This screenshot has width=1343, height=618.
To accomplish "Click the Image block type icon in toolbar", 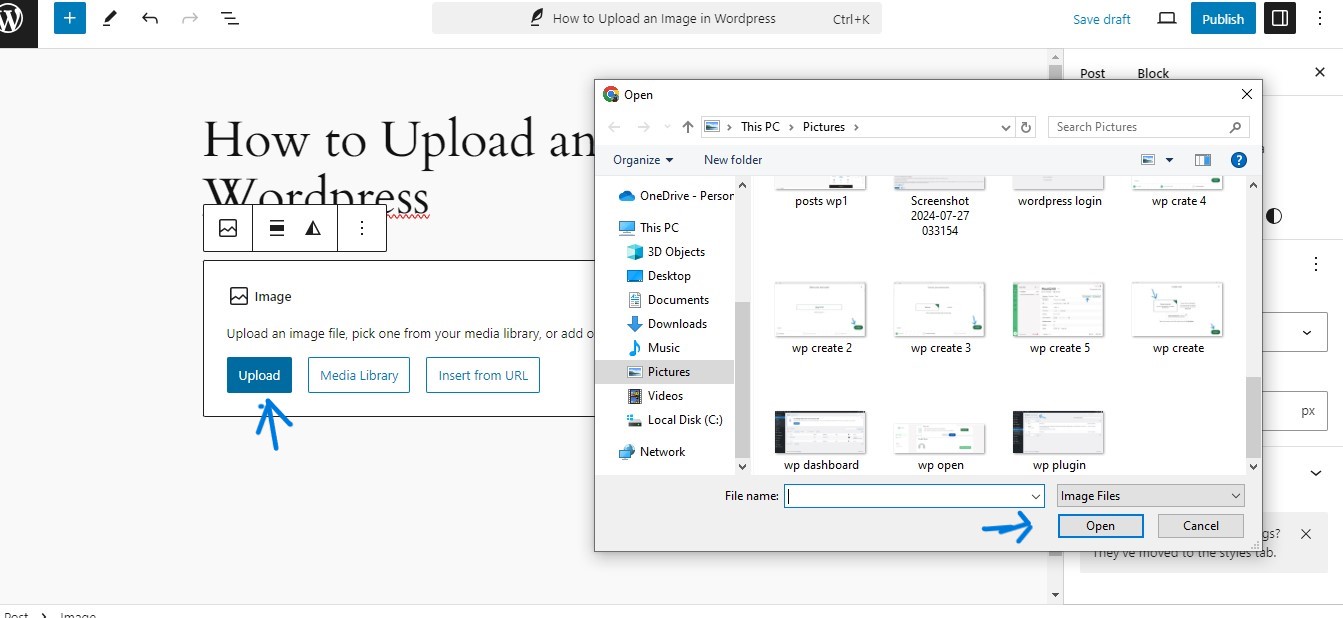I will point(228,228).
